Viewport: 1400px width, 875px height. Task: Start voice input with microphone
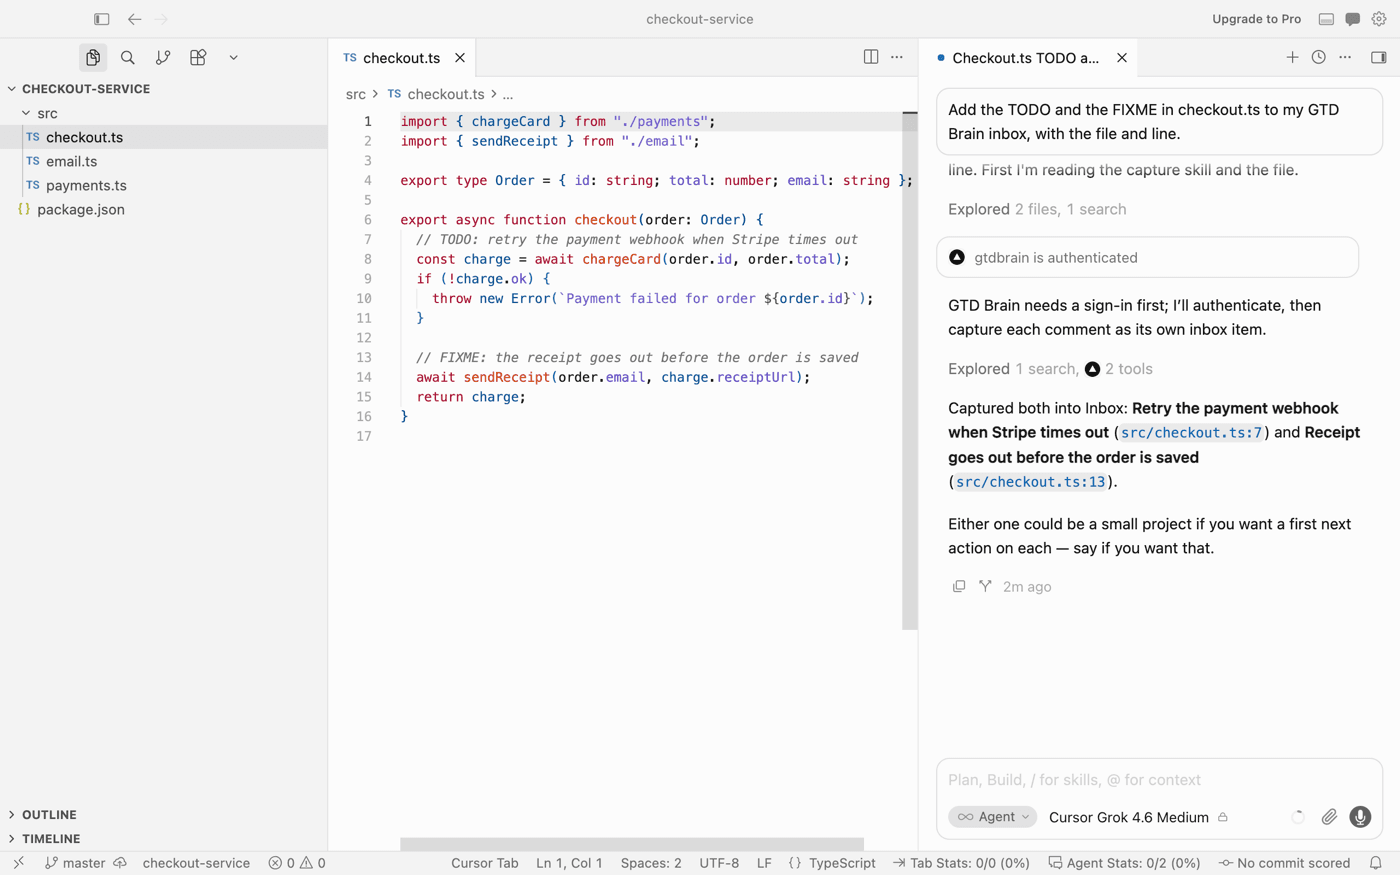[1360, 817]
